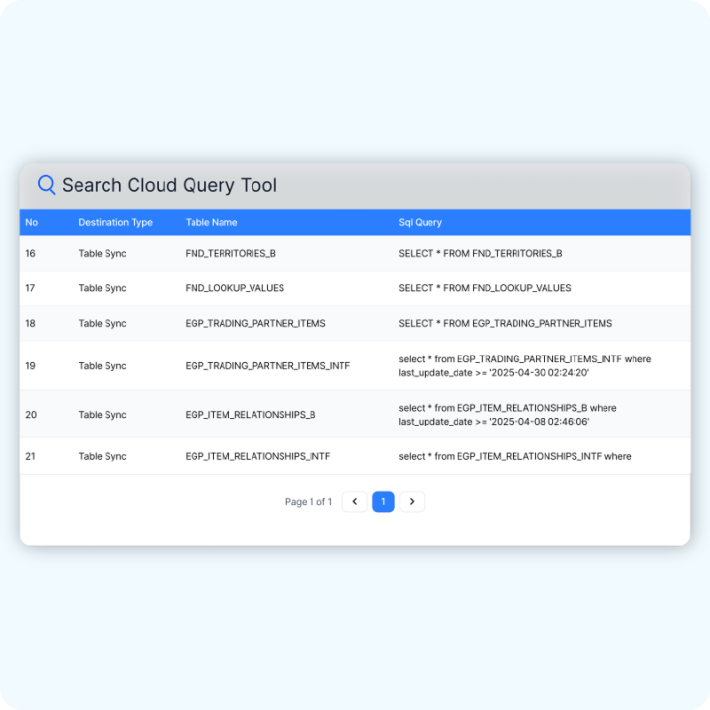Click query from EGP_ITEM_RELATIONSHIPS_INTF where
The image size is (710, 710).
515,456
